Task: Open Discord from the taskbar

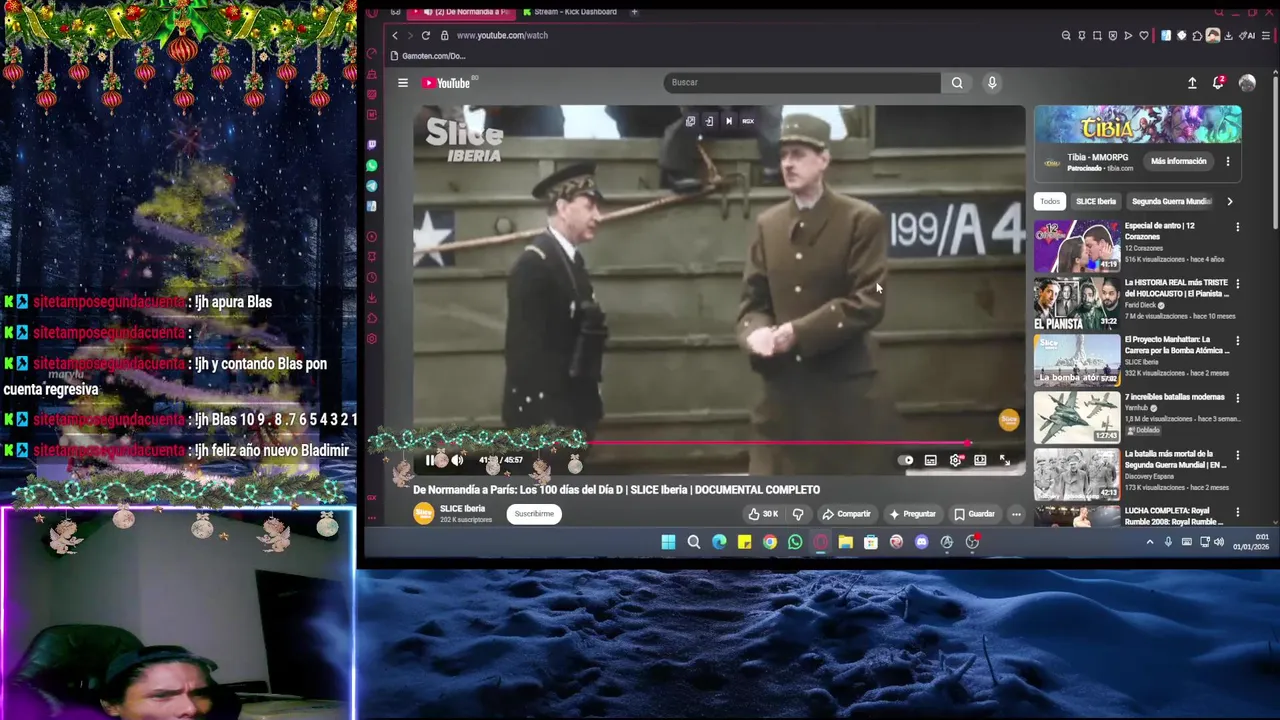Action: point(921,542)
